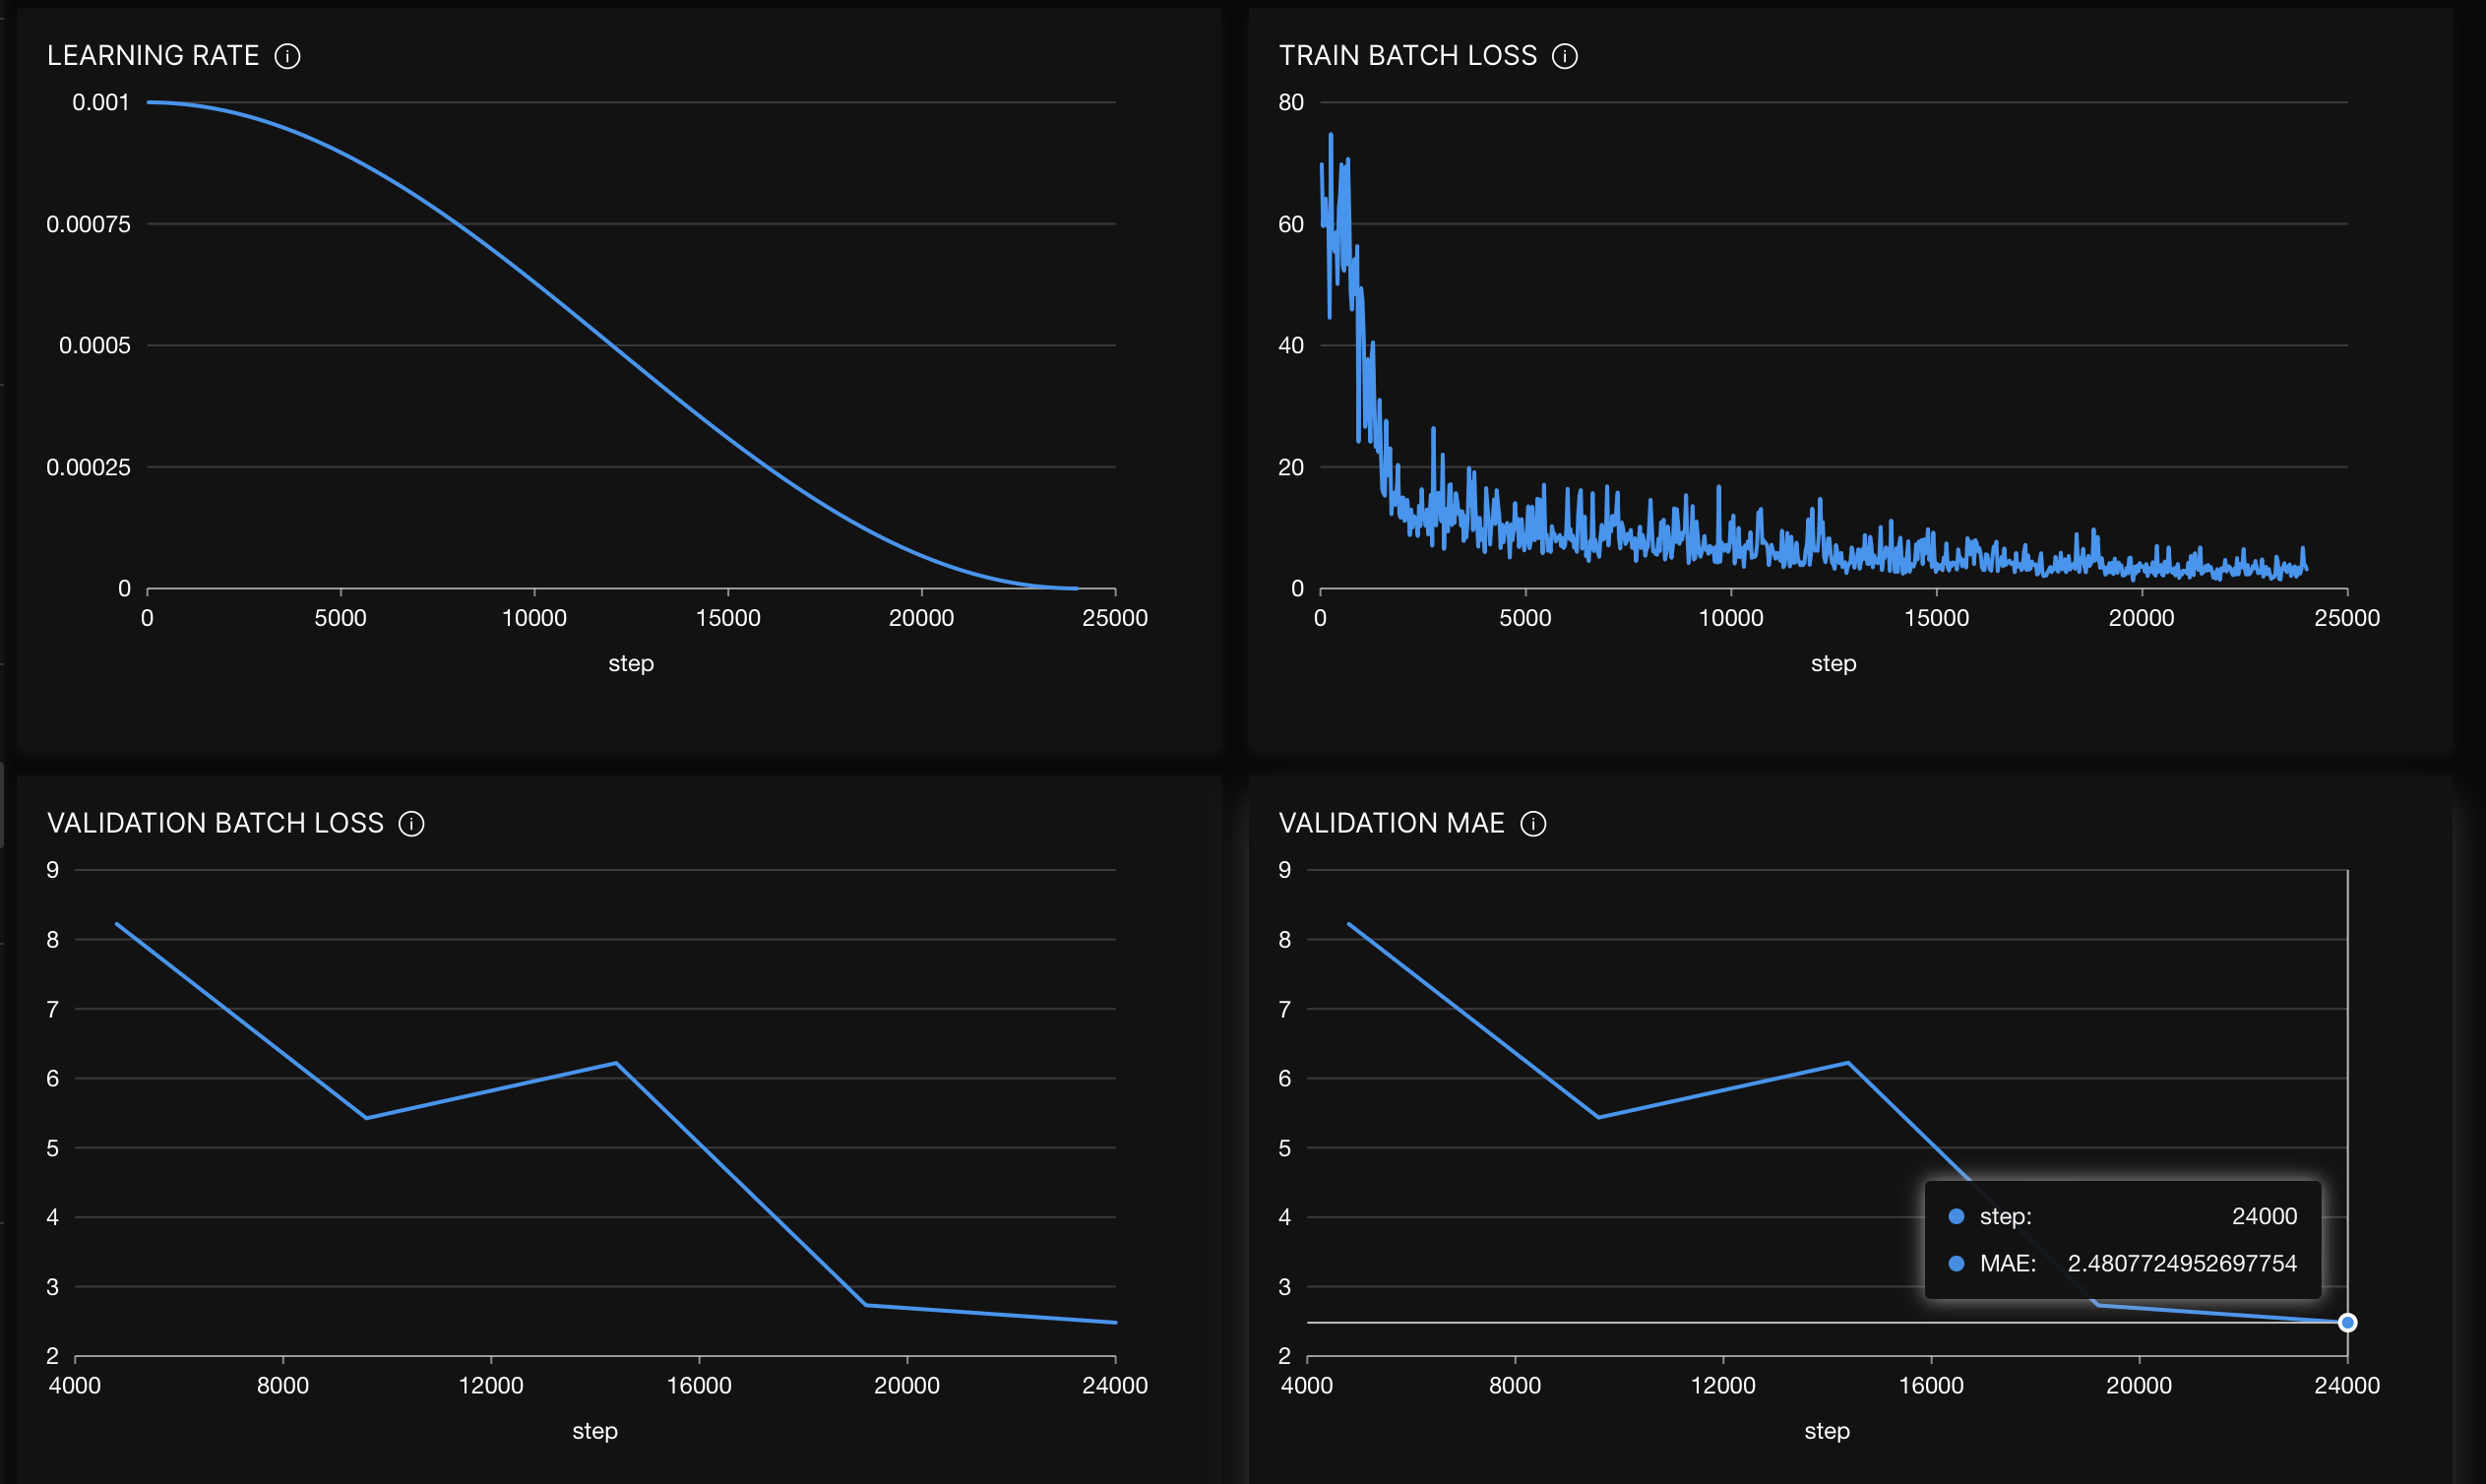2486x1484 pixels.
Task: Click the step axis title under Learning Rate chart
Action: point(631,664)
